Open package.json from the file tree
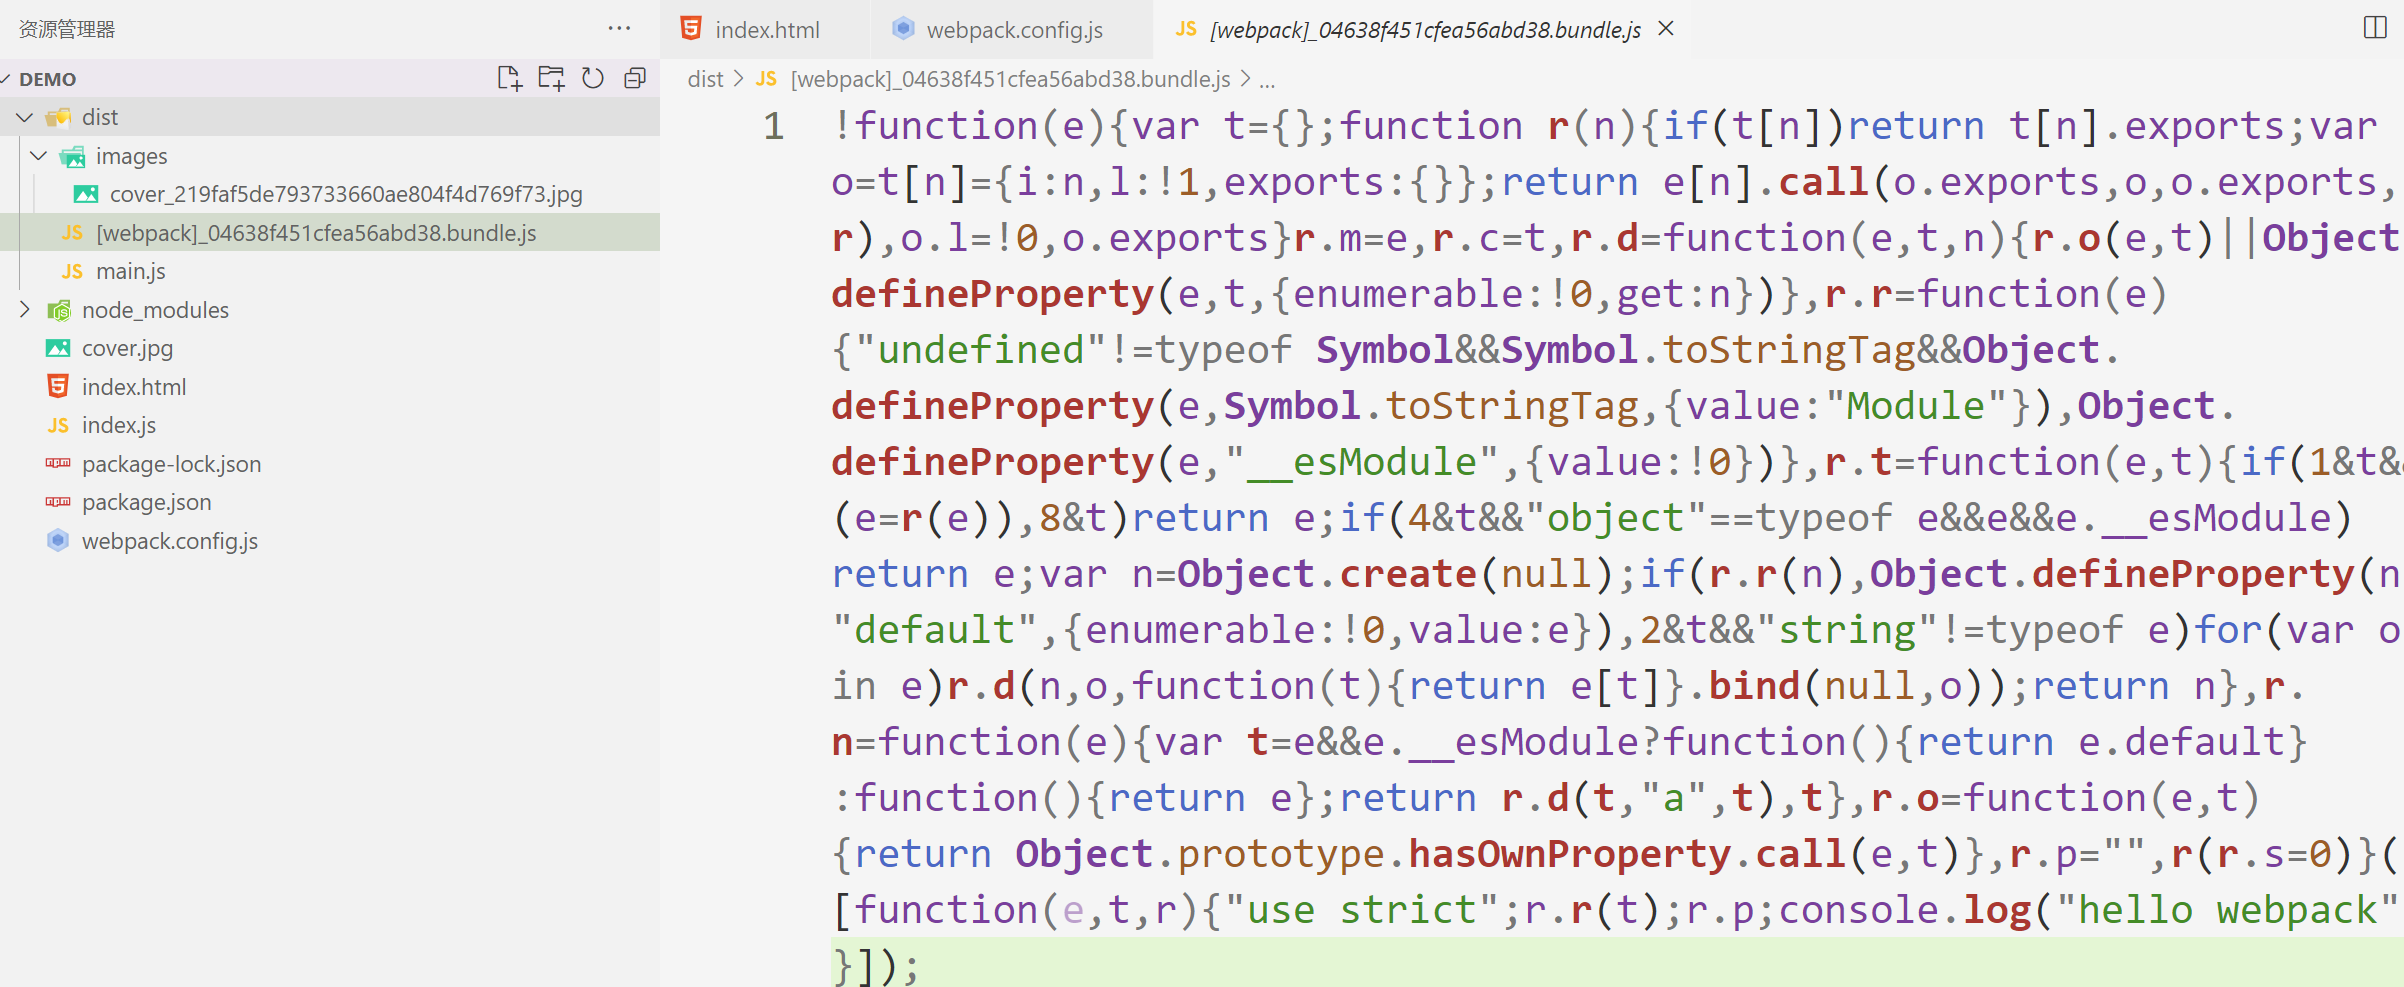Viewport: 2404px width, 987px height. 146,502
